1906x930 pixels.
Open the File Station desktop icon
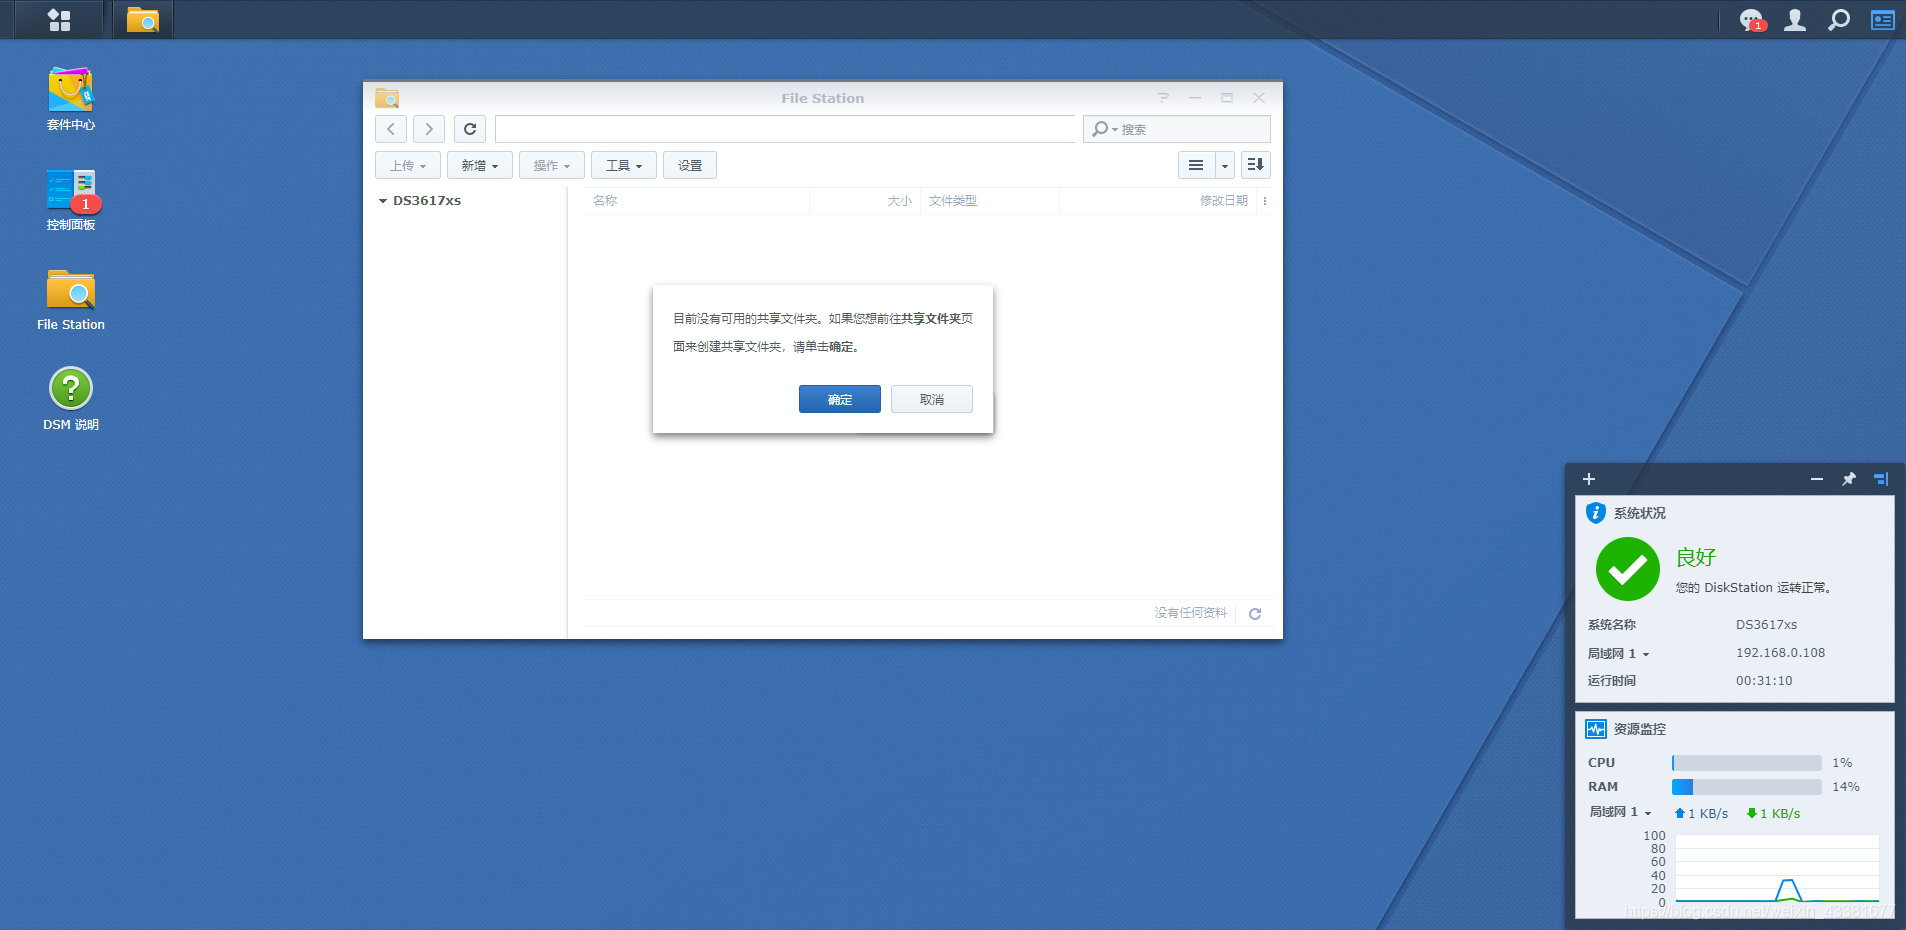click(71, 299)
